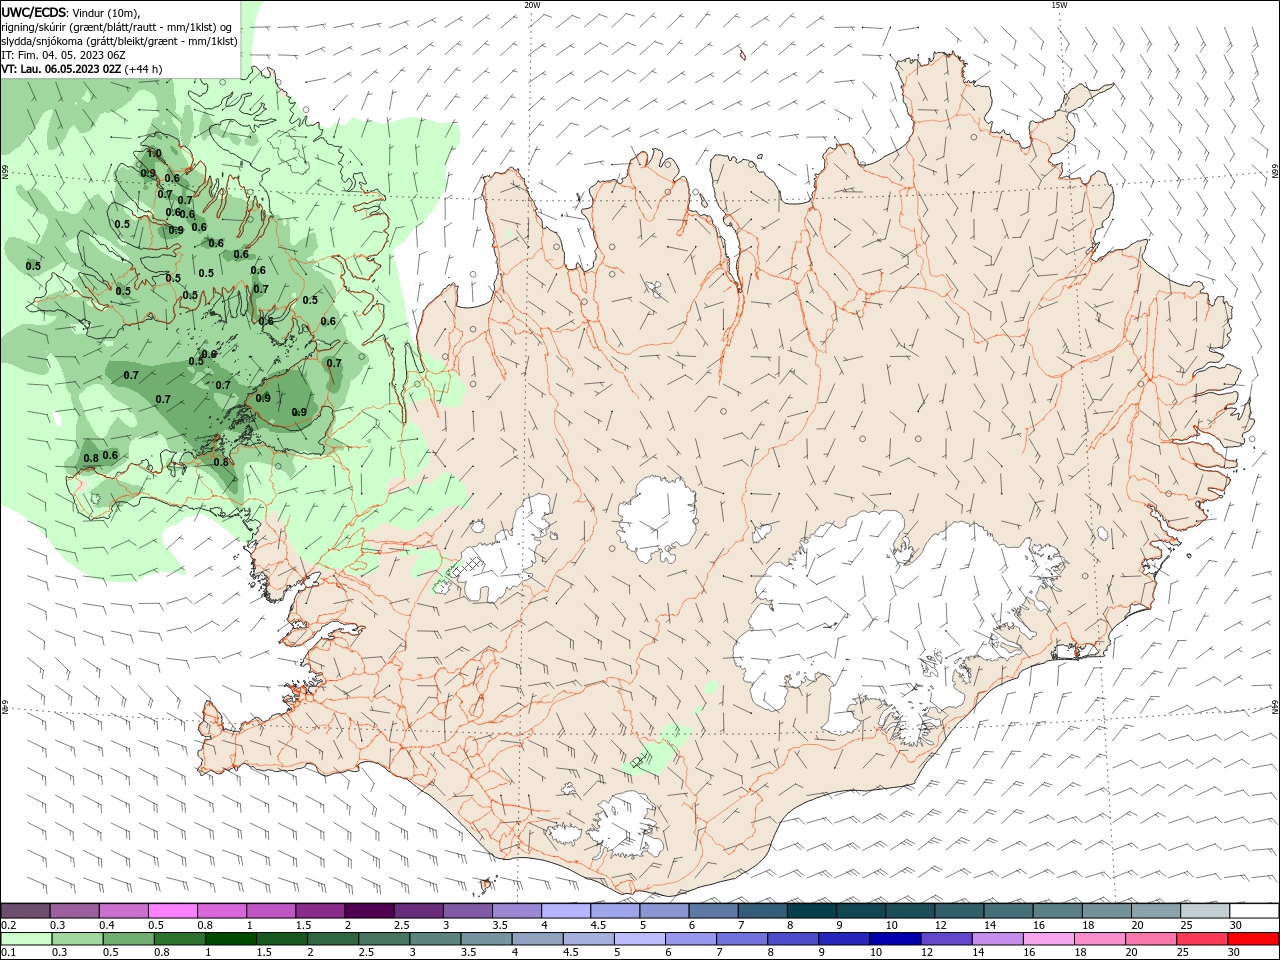
Task: Click the '20W' longitude label
Action: [x=532, y=5]
